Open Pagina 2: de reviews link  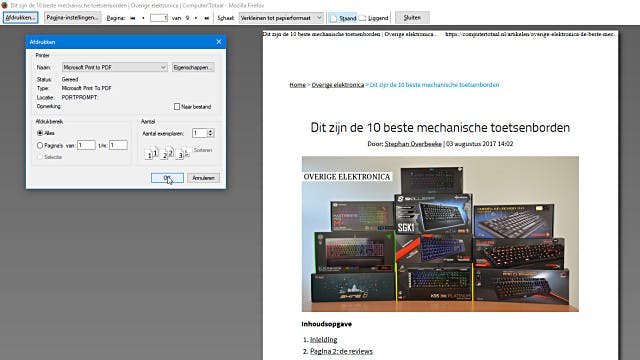pyautogui.click(x=341, y=351)
